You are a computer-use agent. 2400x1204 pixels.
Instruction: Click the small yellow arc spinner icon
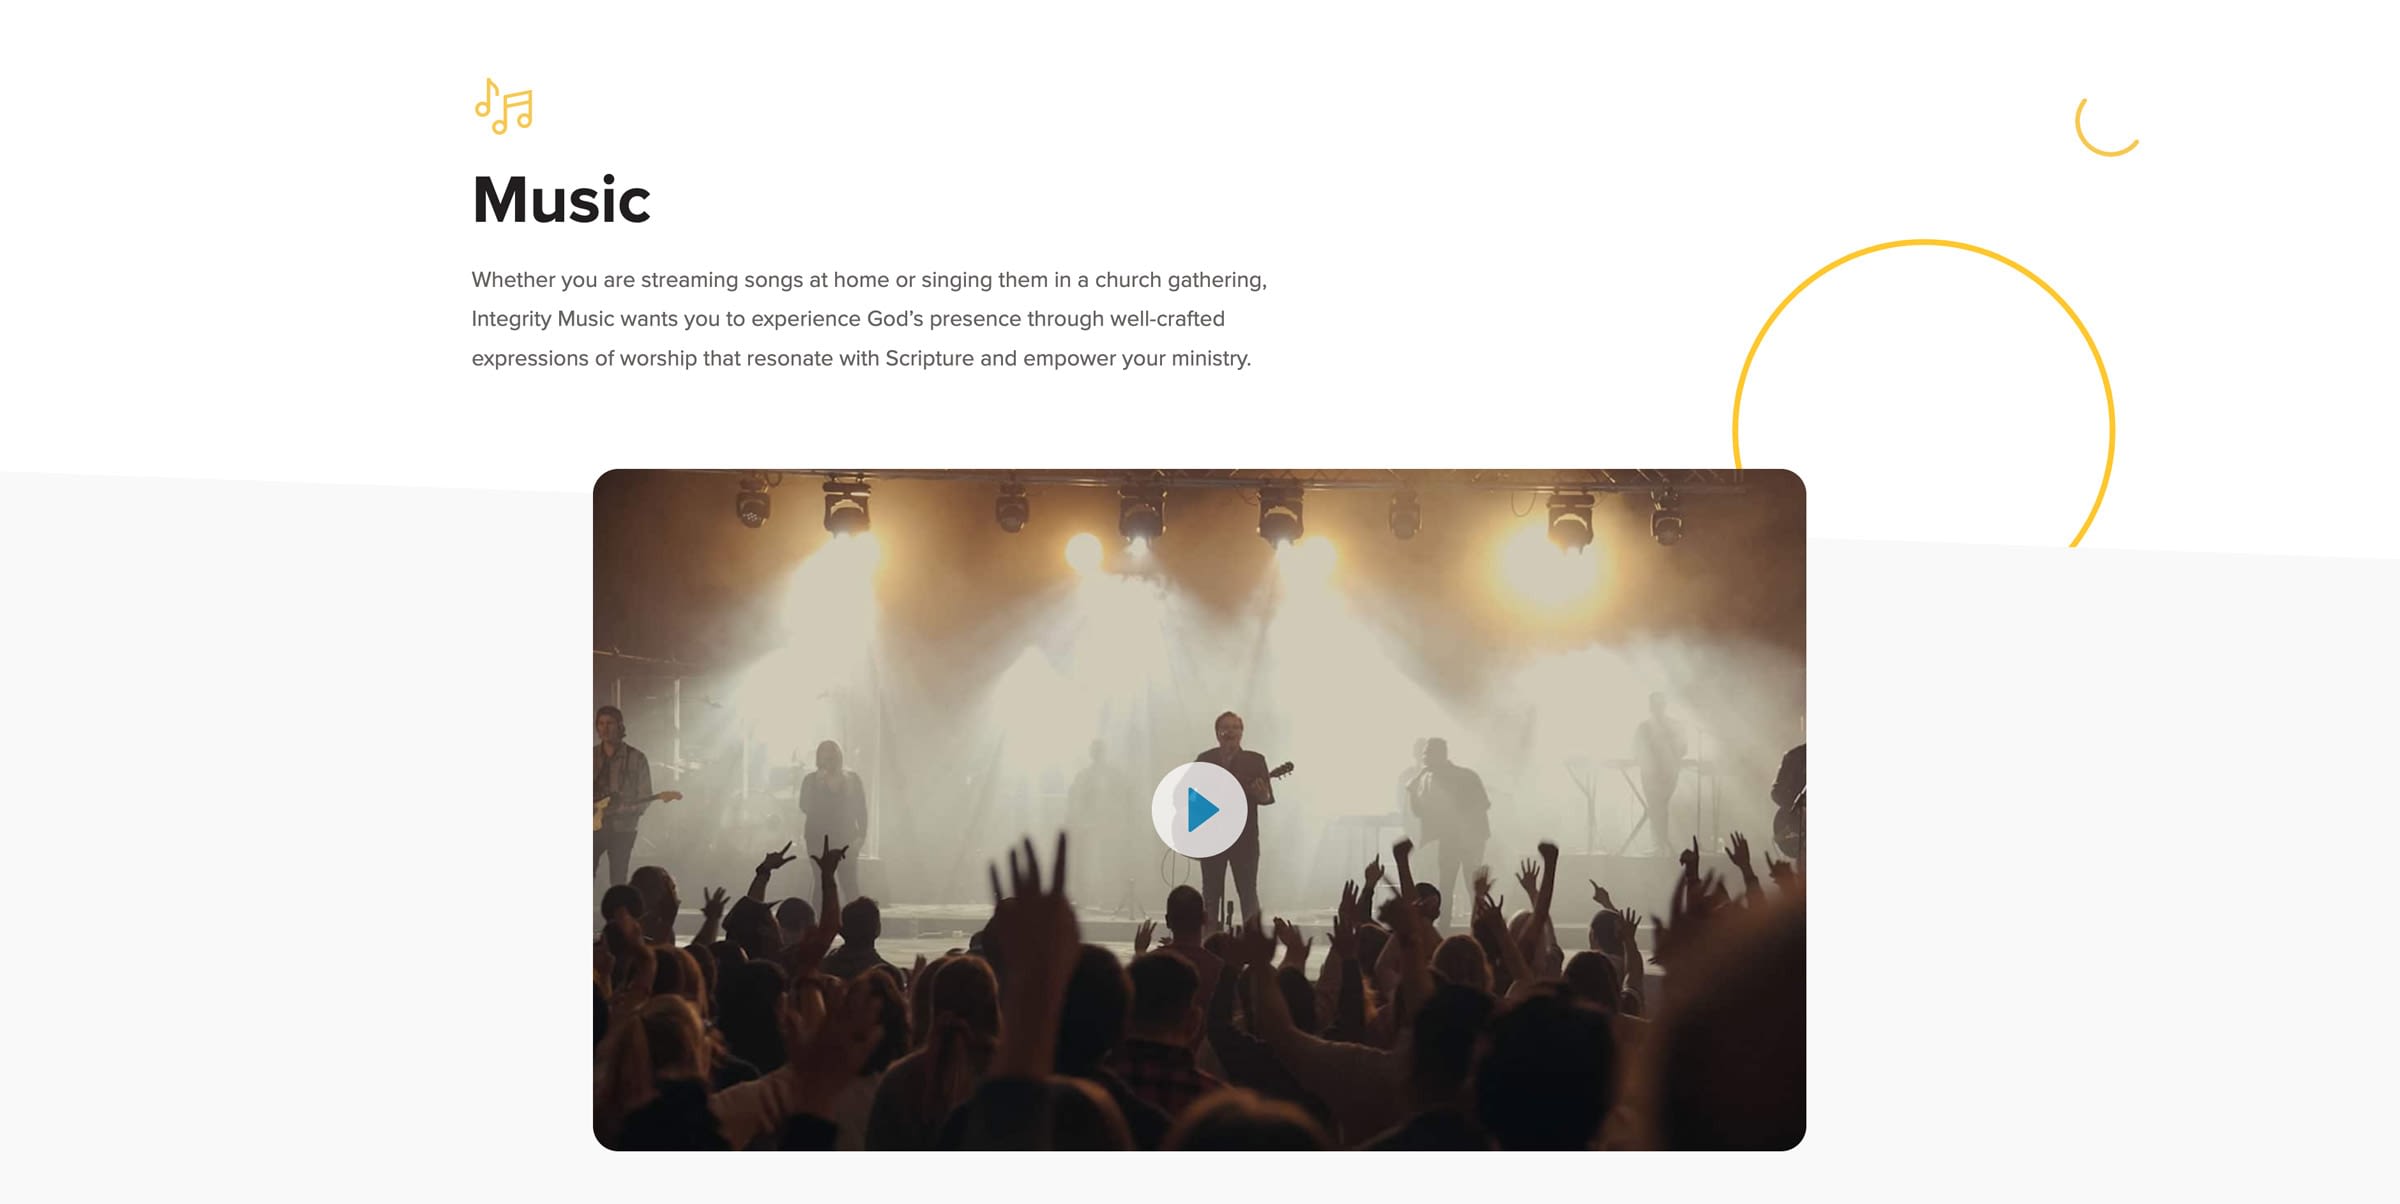(x=2106, y=125)
